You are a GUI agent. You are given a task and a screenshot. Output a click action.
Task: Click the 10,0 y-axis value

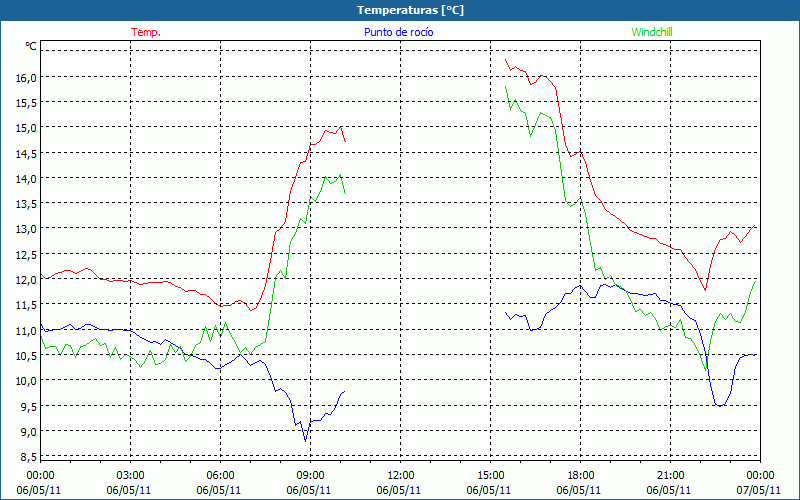tap(27, 381)
